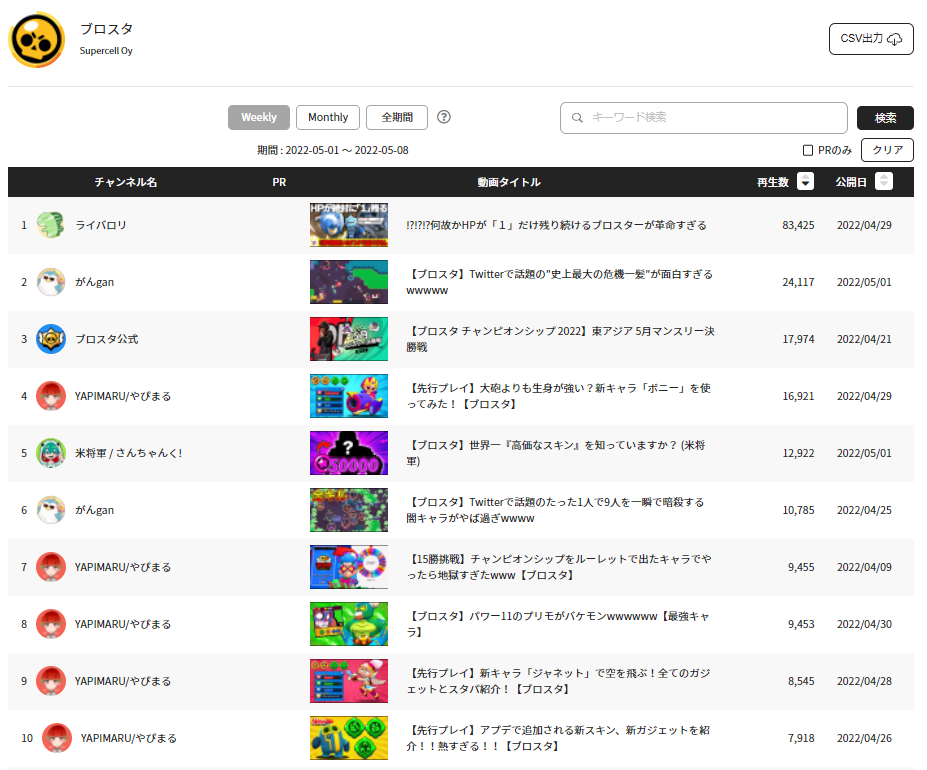Open the rank 1 video thumbnail
The image size is (927, 770).
click(349, 225)
